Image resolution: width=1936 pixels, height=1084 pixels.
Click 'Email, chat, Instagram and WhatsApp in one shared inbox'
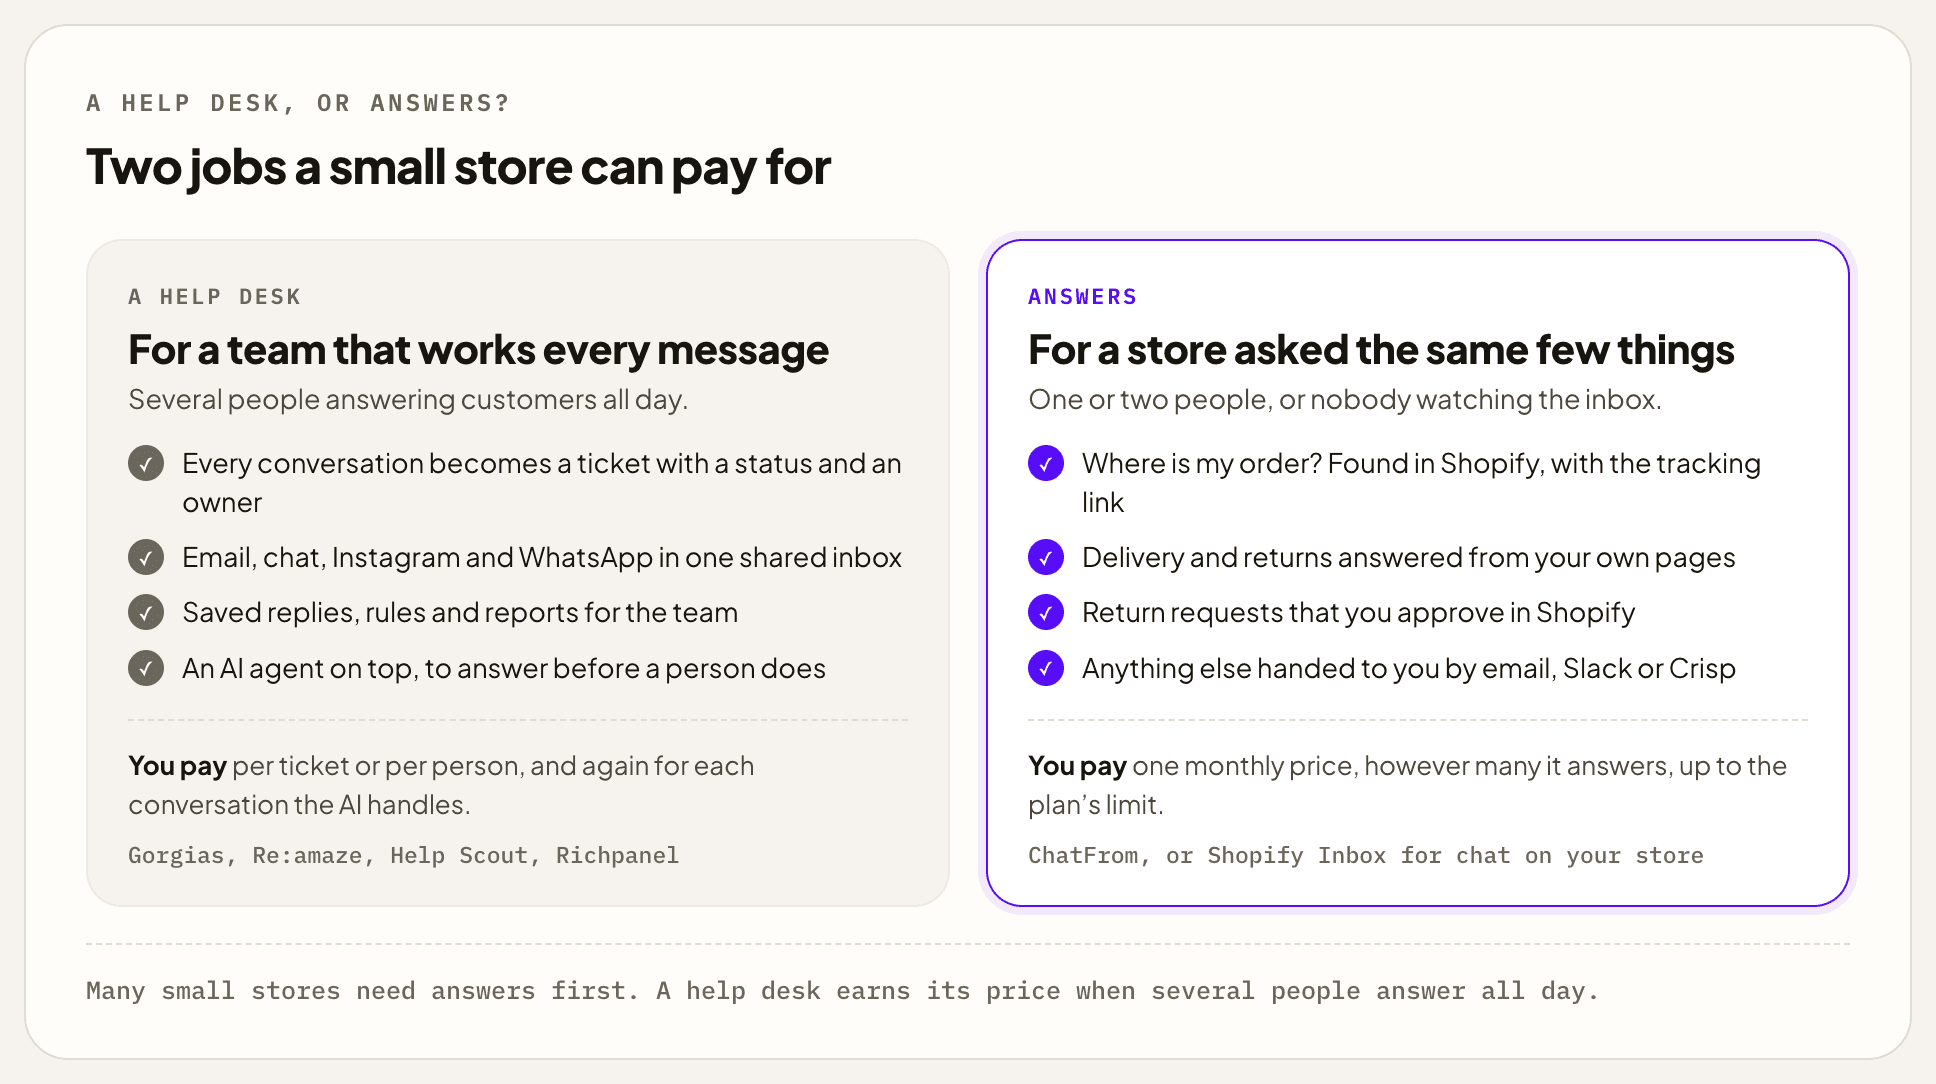click(542, 557)
